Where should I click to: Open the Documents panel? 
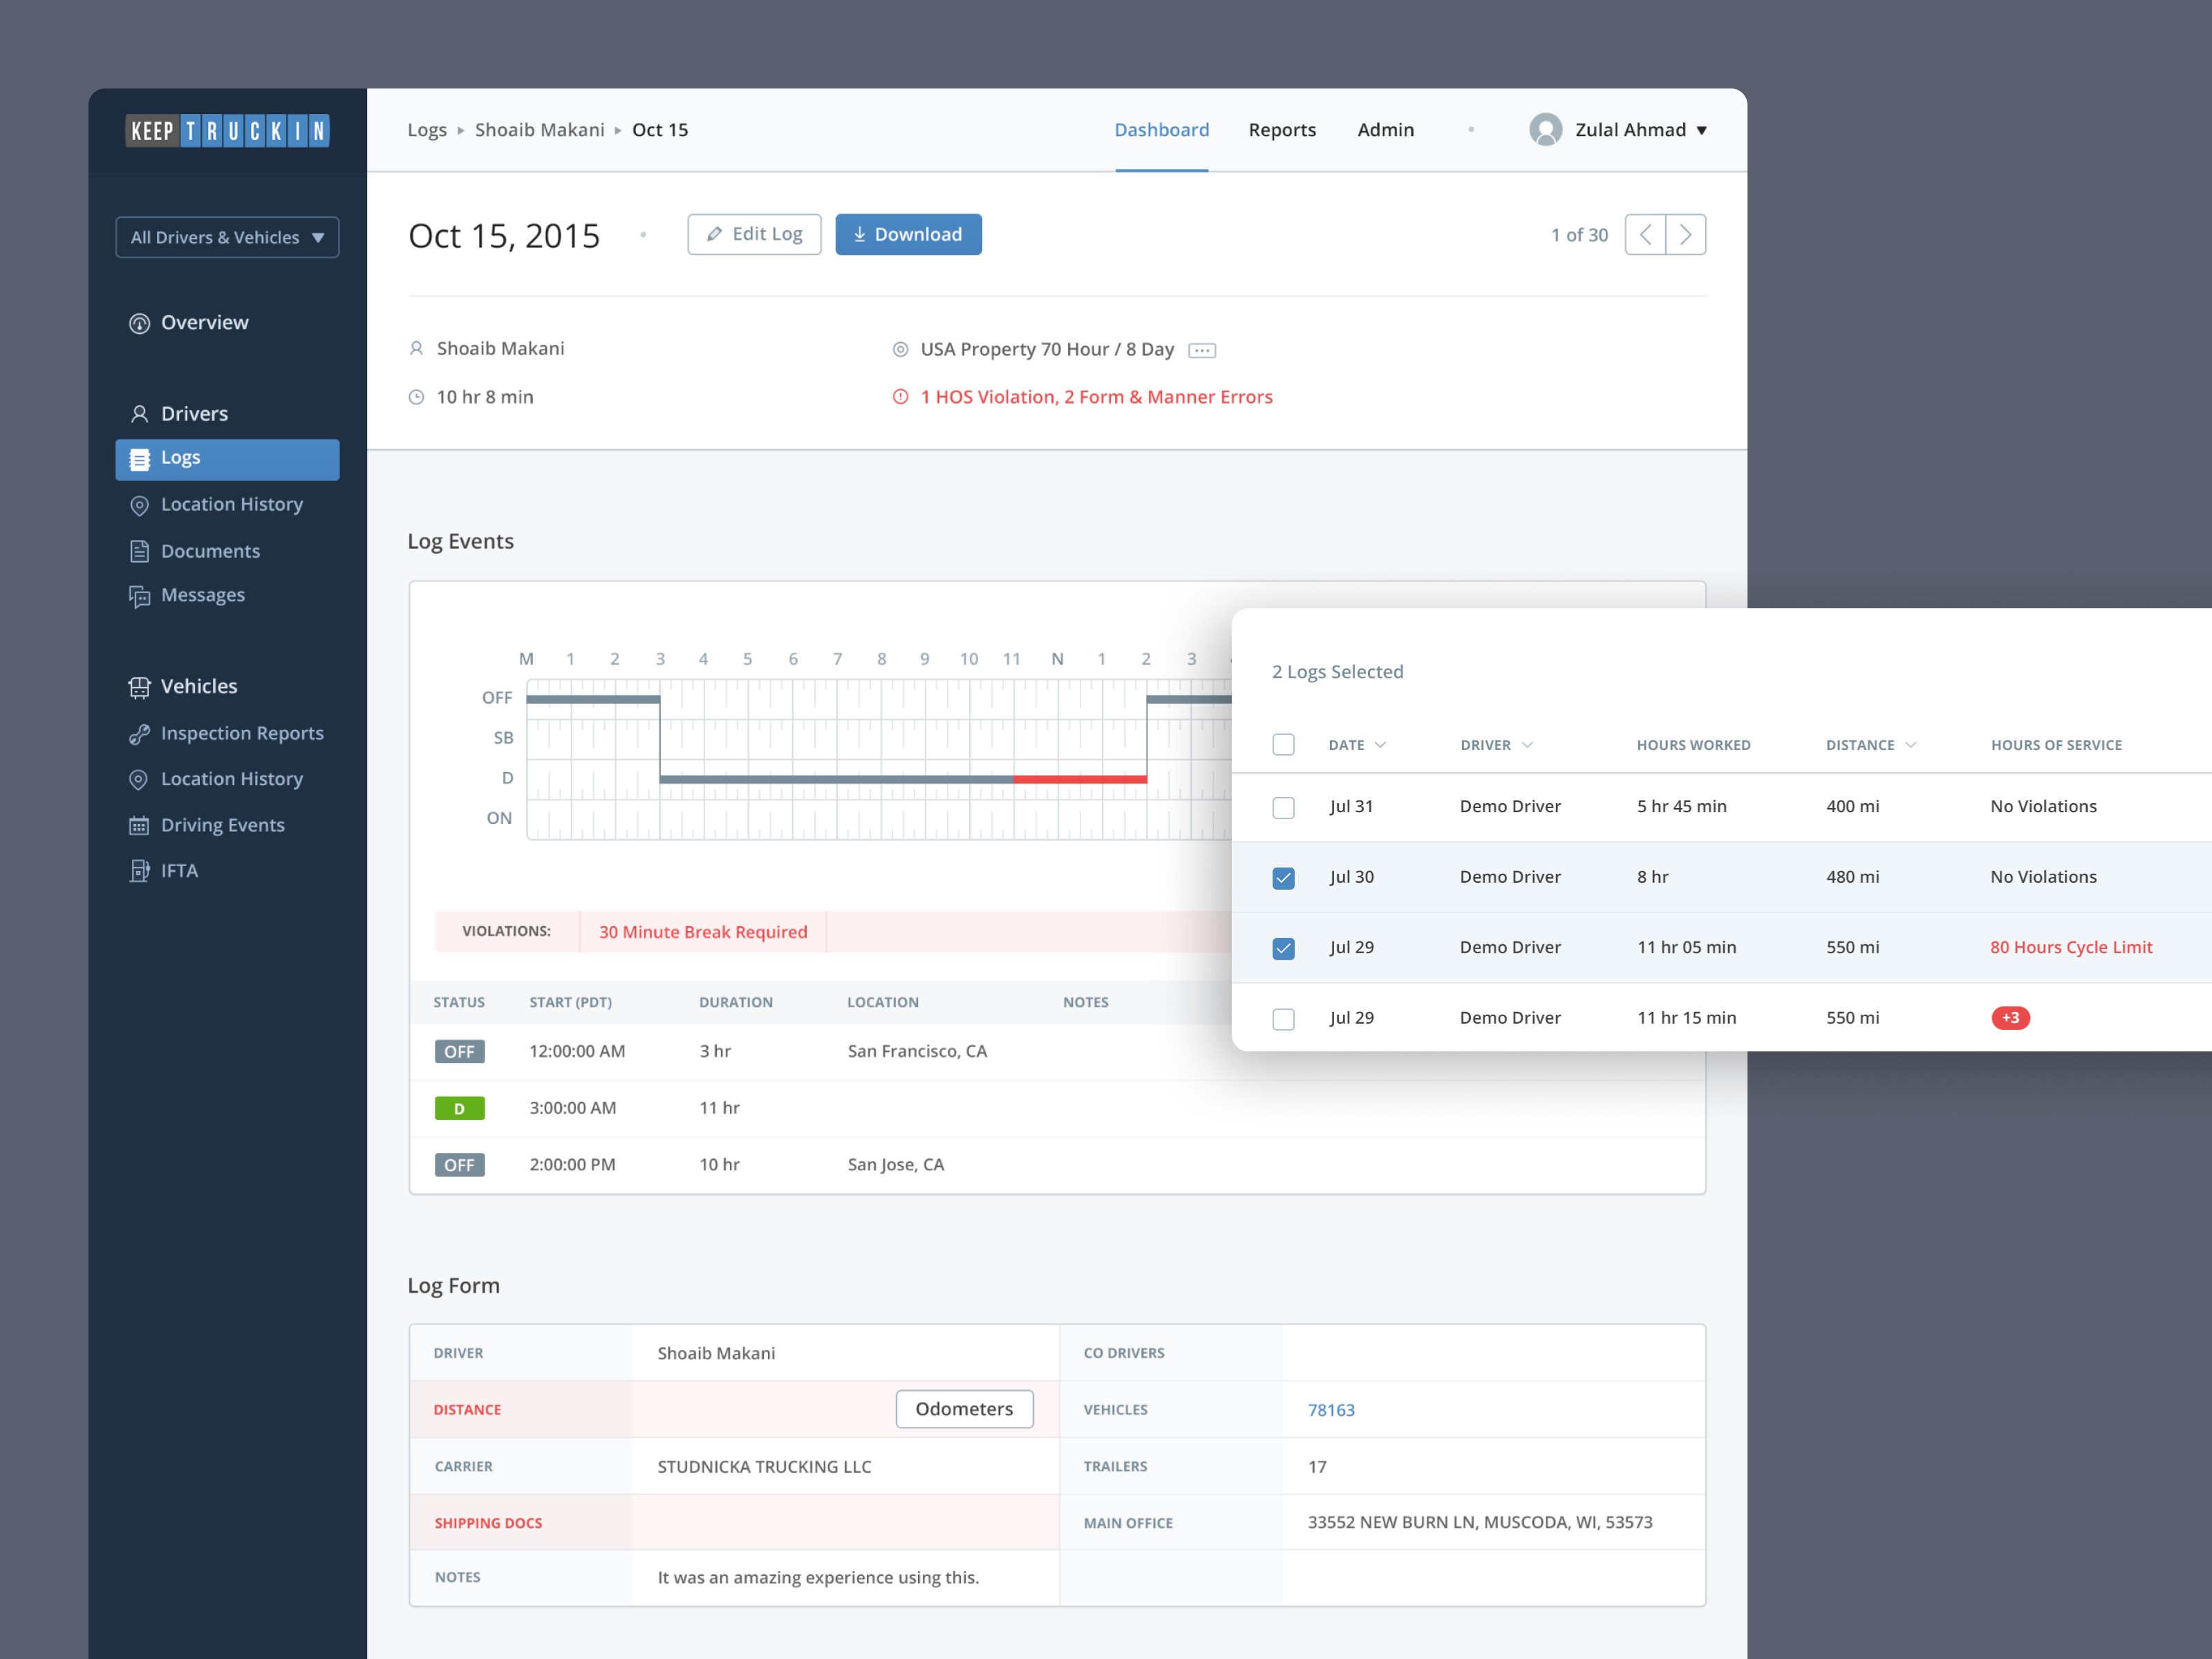coord(210,551)
